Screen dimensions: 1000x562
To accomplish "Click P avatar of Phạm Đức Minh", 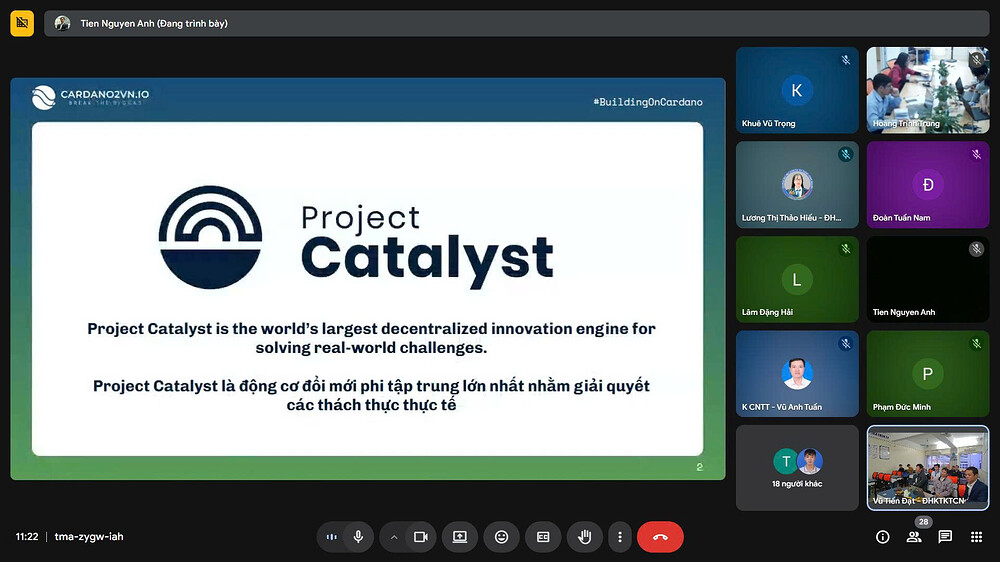I will pos(928,374).
